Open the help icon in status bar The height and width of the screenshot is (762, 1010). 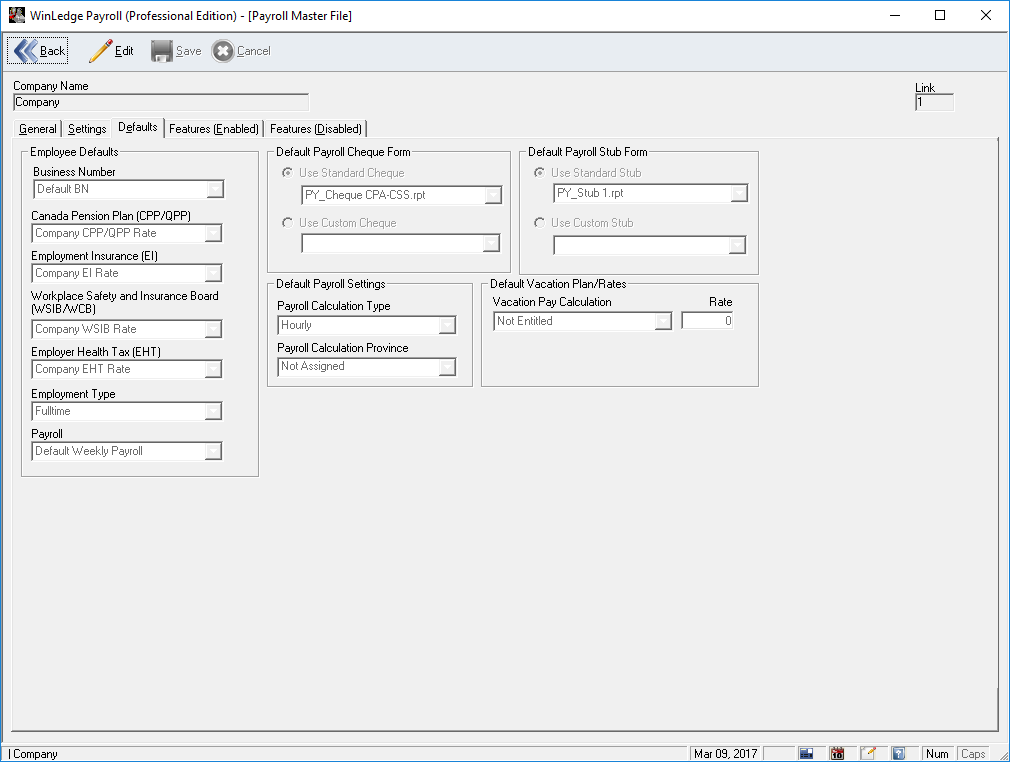pyautogui.click(x=899, y=754)
